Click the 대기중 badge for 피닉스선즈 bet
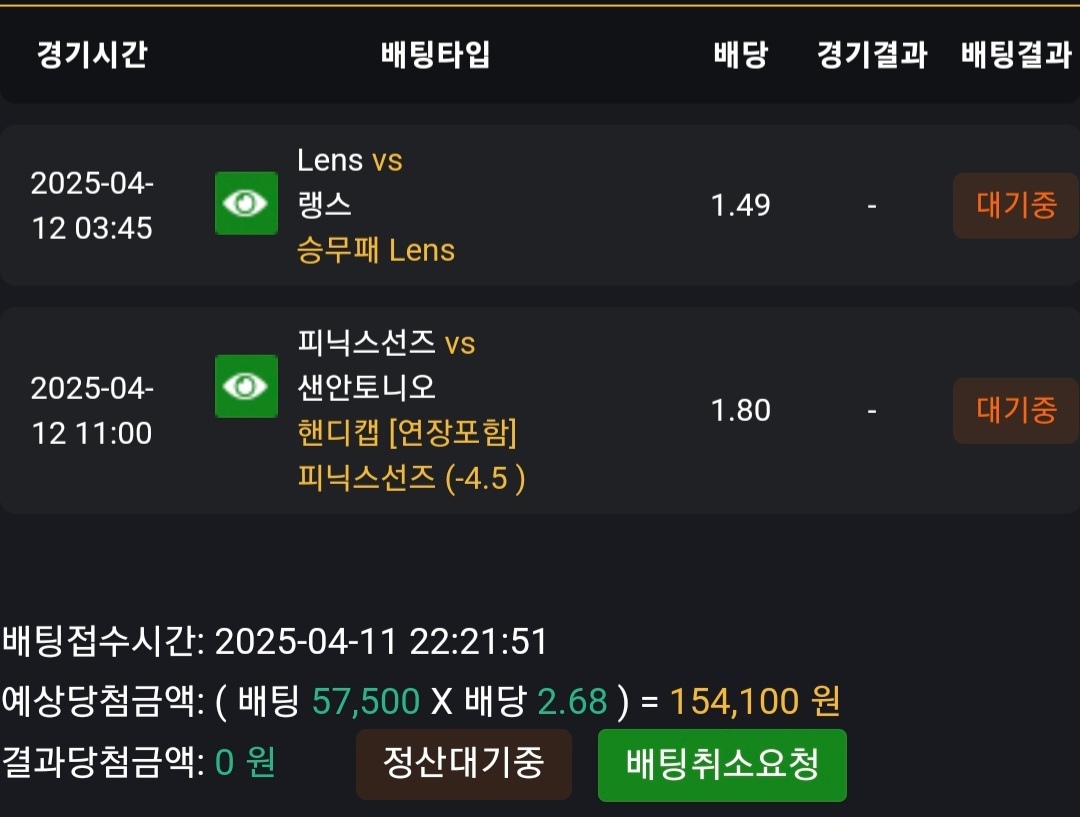The height and width of the screenshot is (817, 1080). 1015,410
